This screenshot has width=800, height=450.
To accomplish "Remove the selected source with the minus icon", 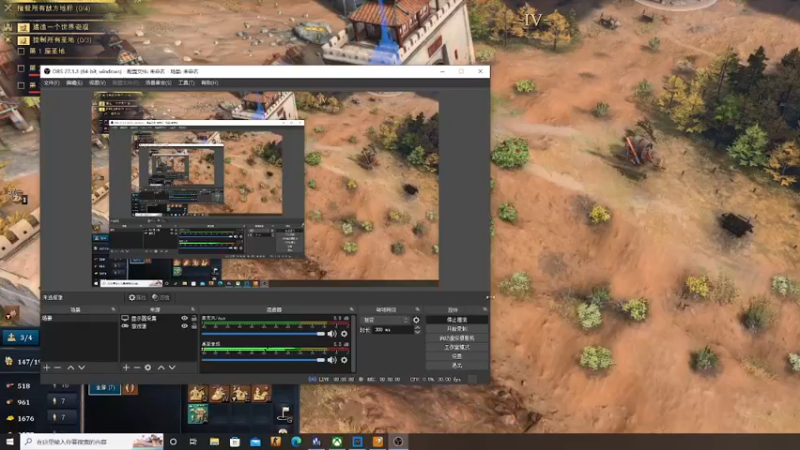I will [137, 367].
